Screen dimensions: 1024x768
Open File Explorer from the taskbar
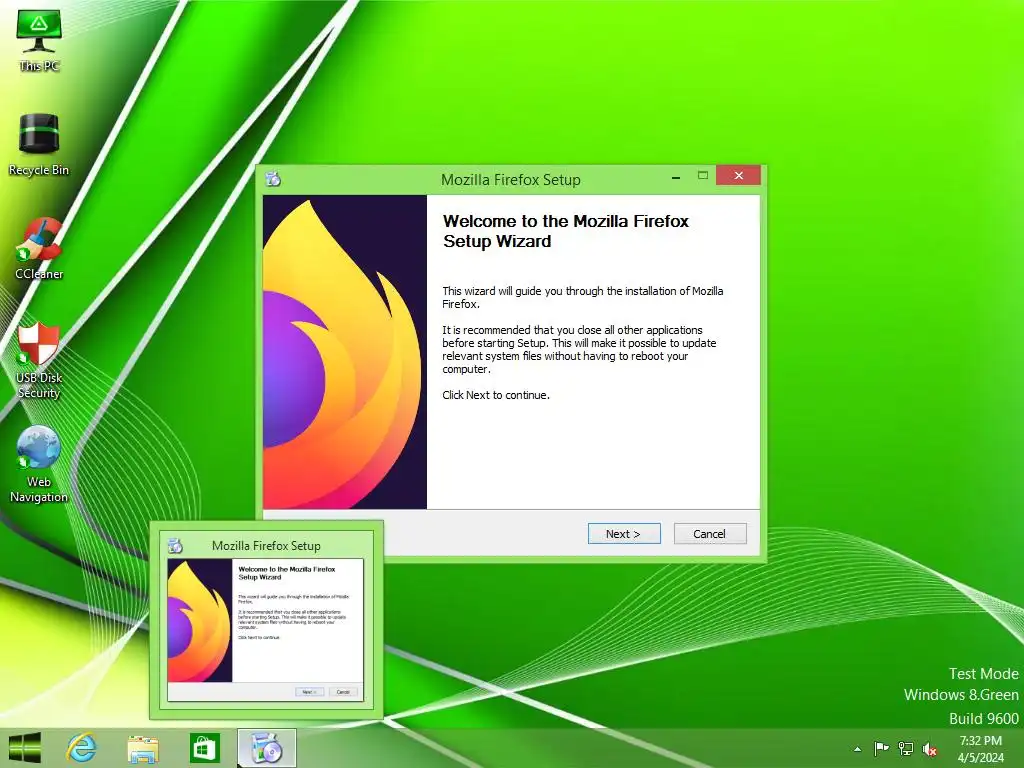click(142, 748)
